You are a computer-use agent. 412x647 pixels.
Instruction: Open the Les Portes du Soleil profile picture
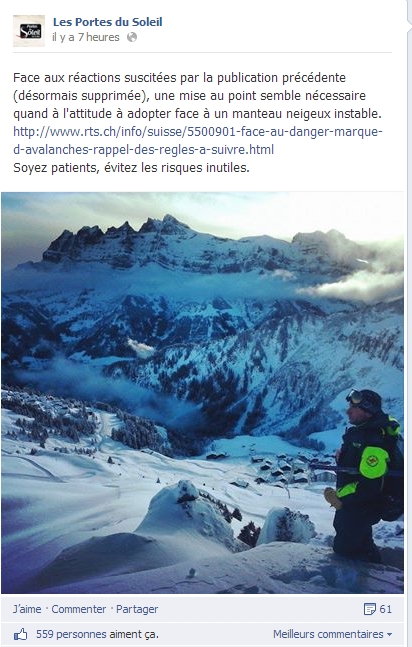(x=28, y=31)
